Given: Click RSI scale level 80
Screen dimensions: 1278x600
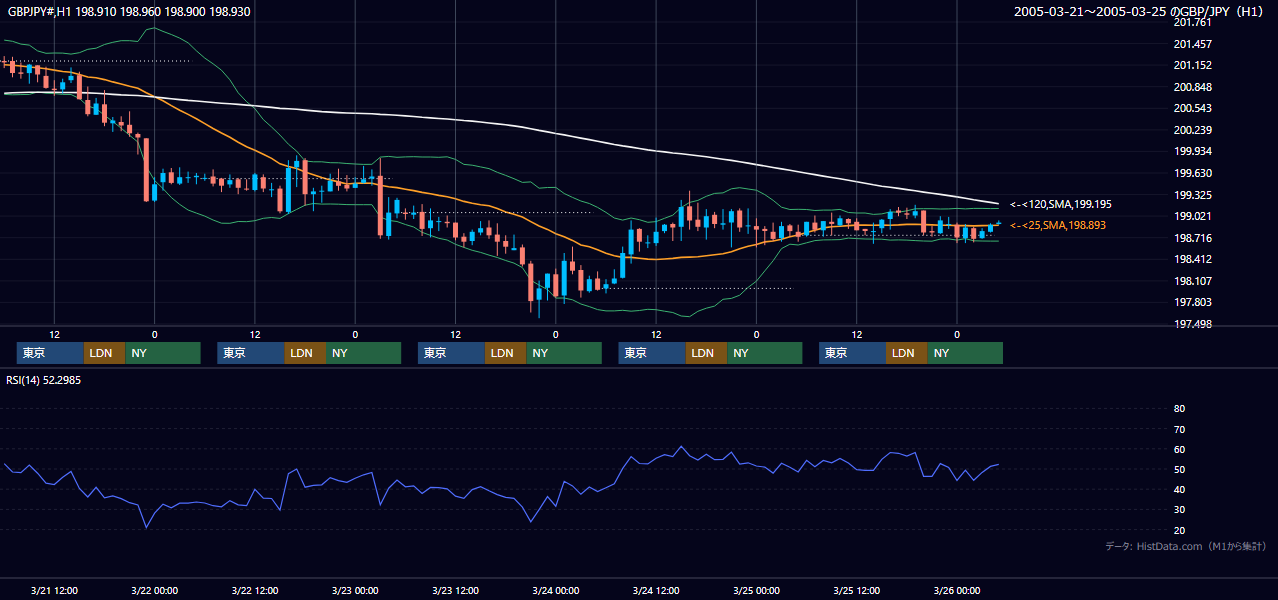Looking at the screenshot, I should [1179, 409].
